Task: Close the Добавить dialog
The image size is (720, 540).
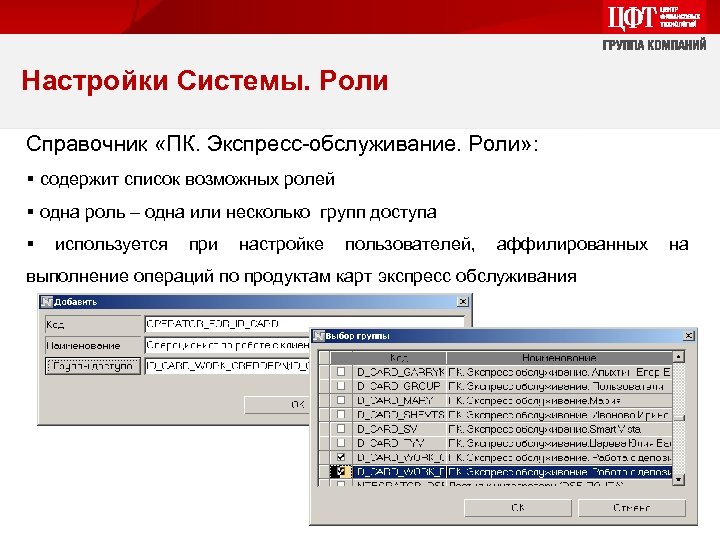Action: (463, 302)
